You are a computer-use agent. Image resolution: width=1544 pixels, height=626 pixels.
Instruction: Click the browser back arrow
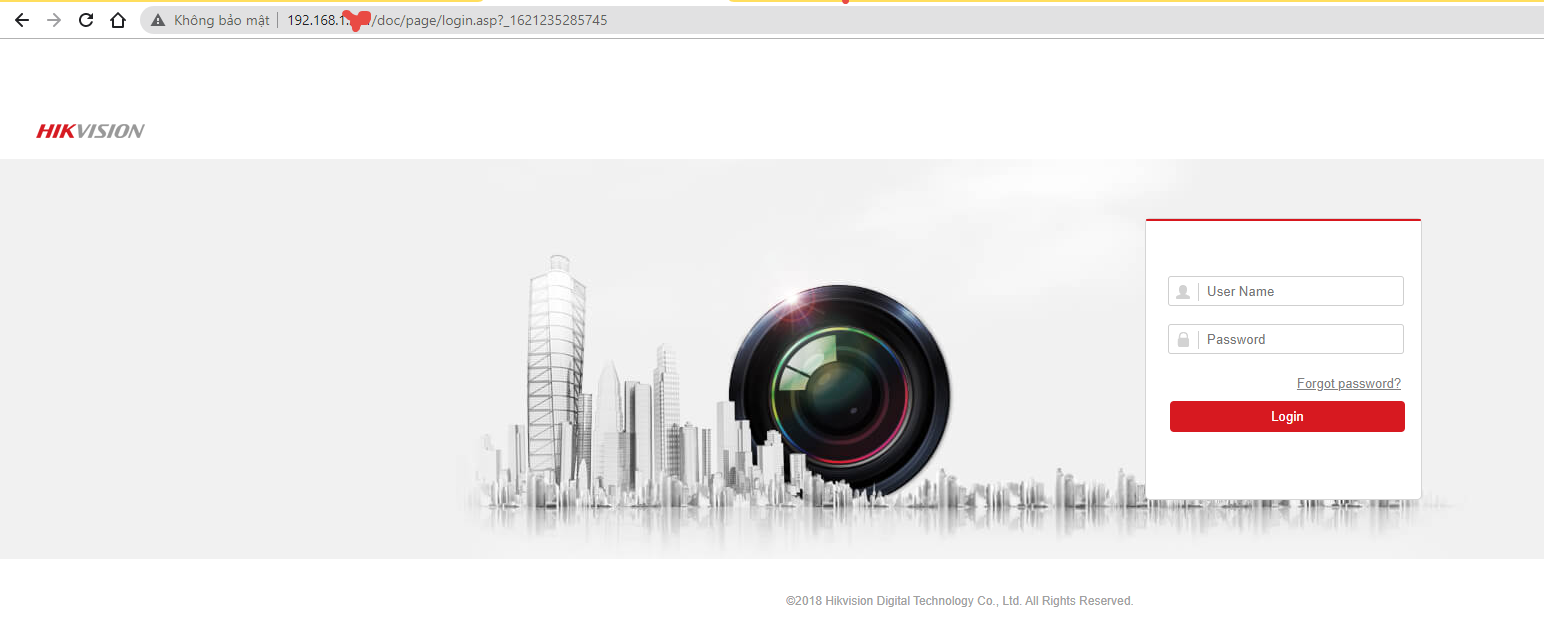22,20
